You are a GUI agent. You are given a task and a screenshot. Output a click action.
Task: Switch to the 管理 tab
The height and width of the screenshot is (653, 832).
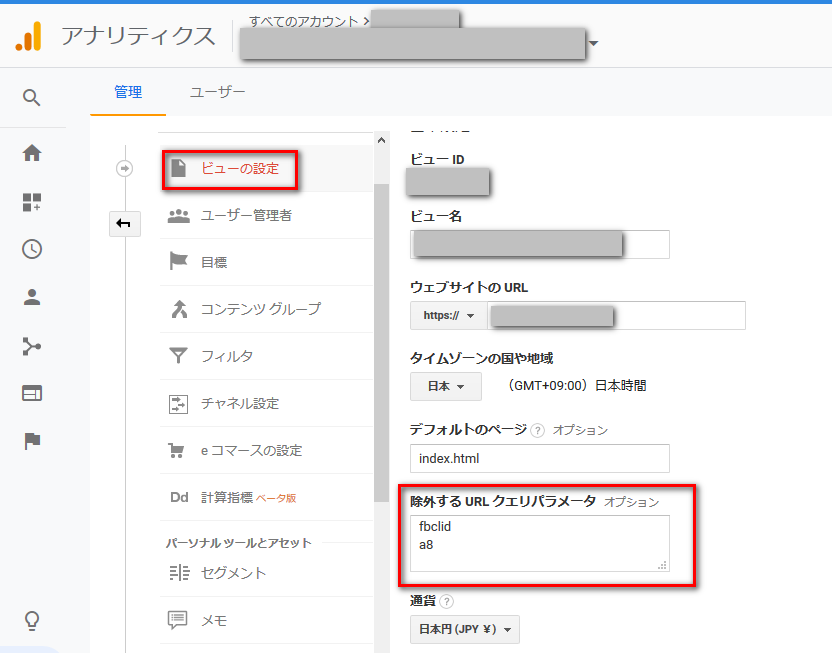click(x=128, y=92)
